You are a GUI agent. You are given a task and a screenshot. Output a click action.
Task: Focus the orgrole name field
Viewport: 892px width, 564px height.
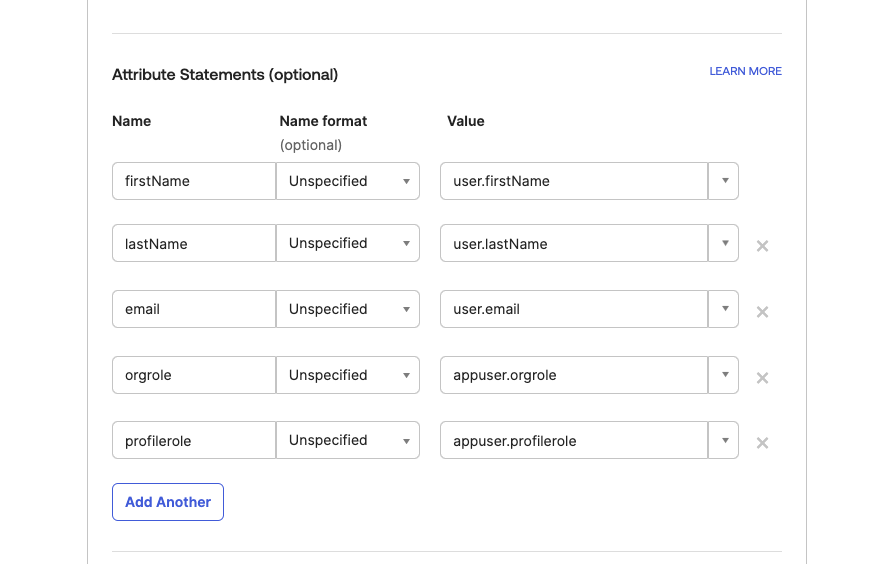coord(193,375)
